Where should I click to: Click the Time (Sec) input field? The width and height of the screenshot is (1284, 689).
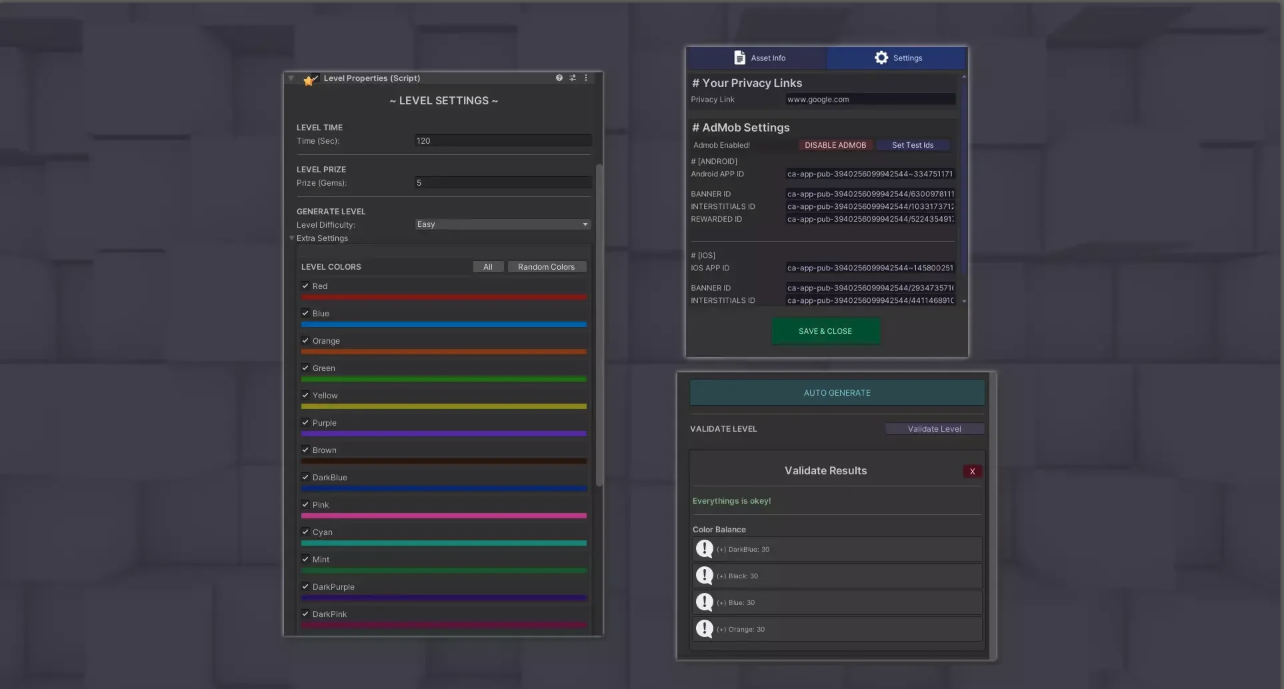pyautogui.click(x=503, y=141)
